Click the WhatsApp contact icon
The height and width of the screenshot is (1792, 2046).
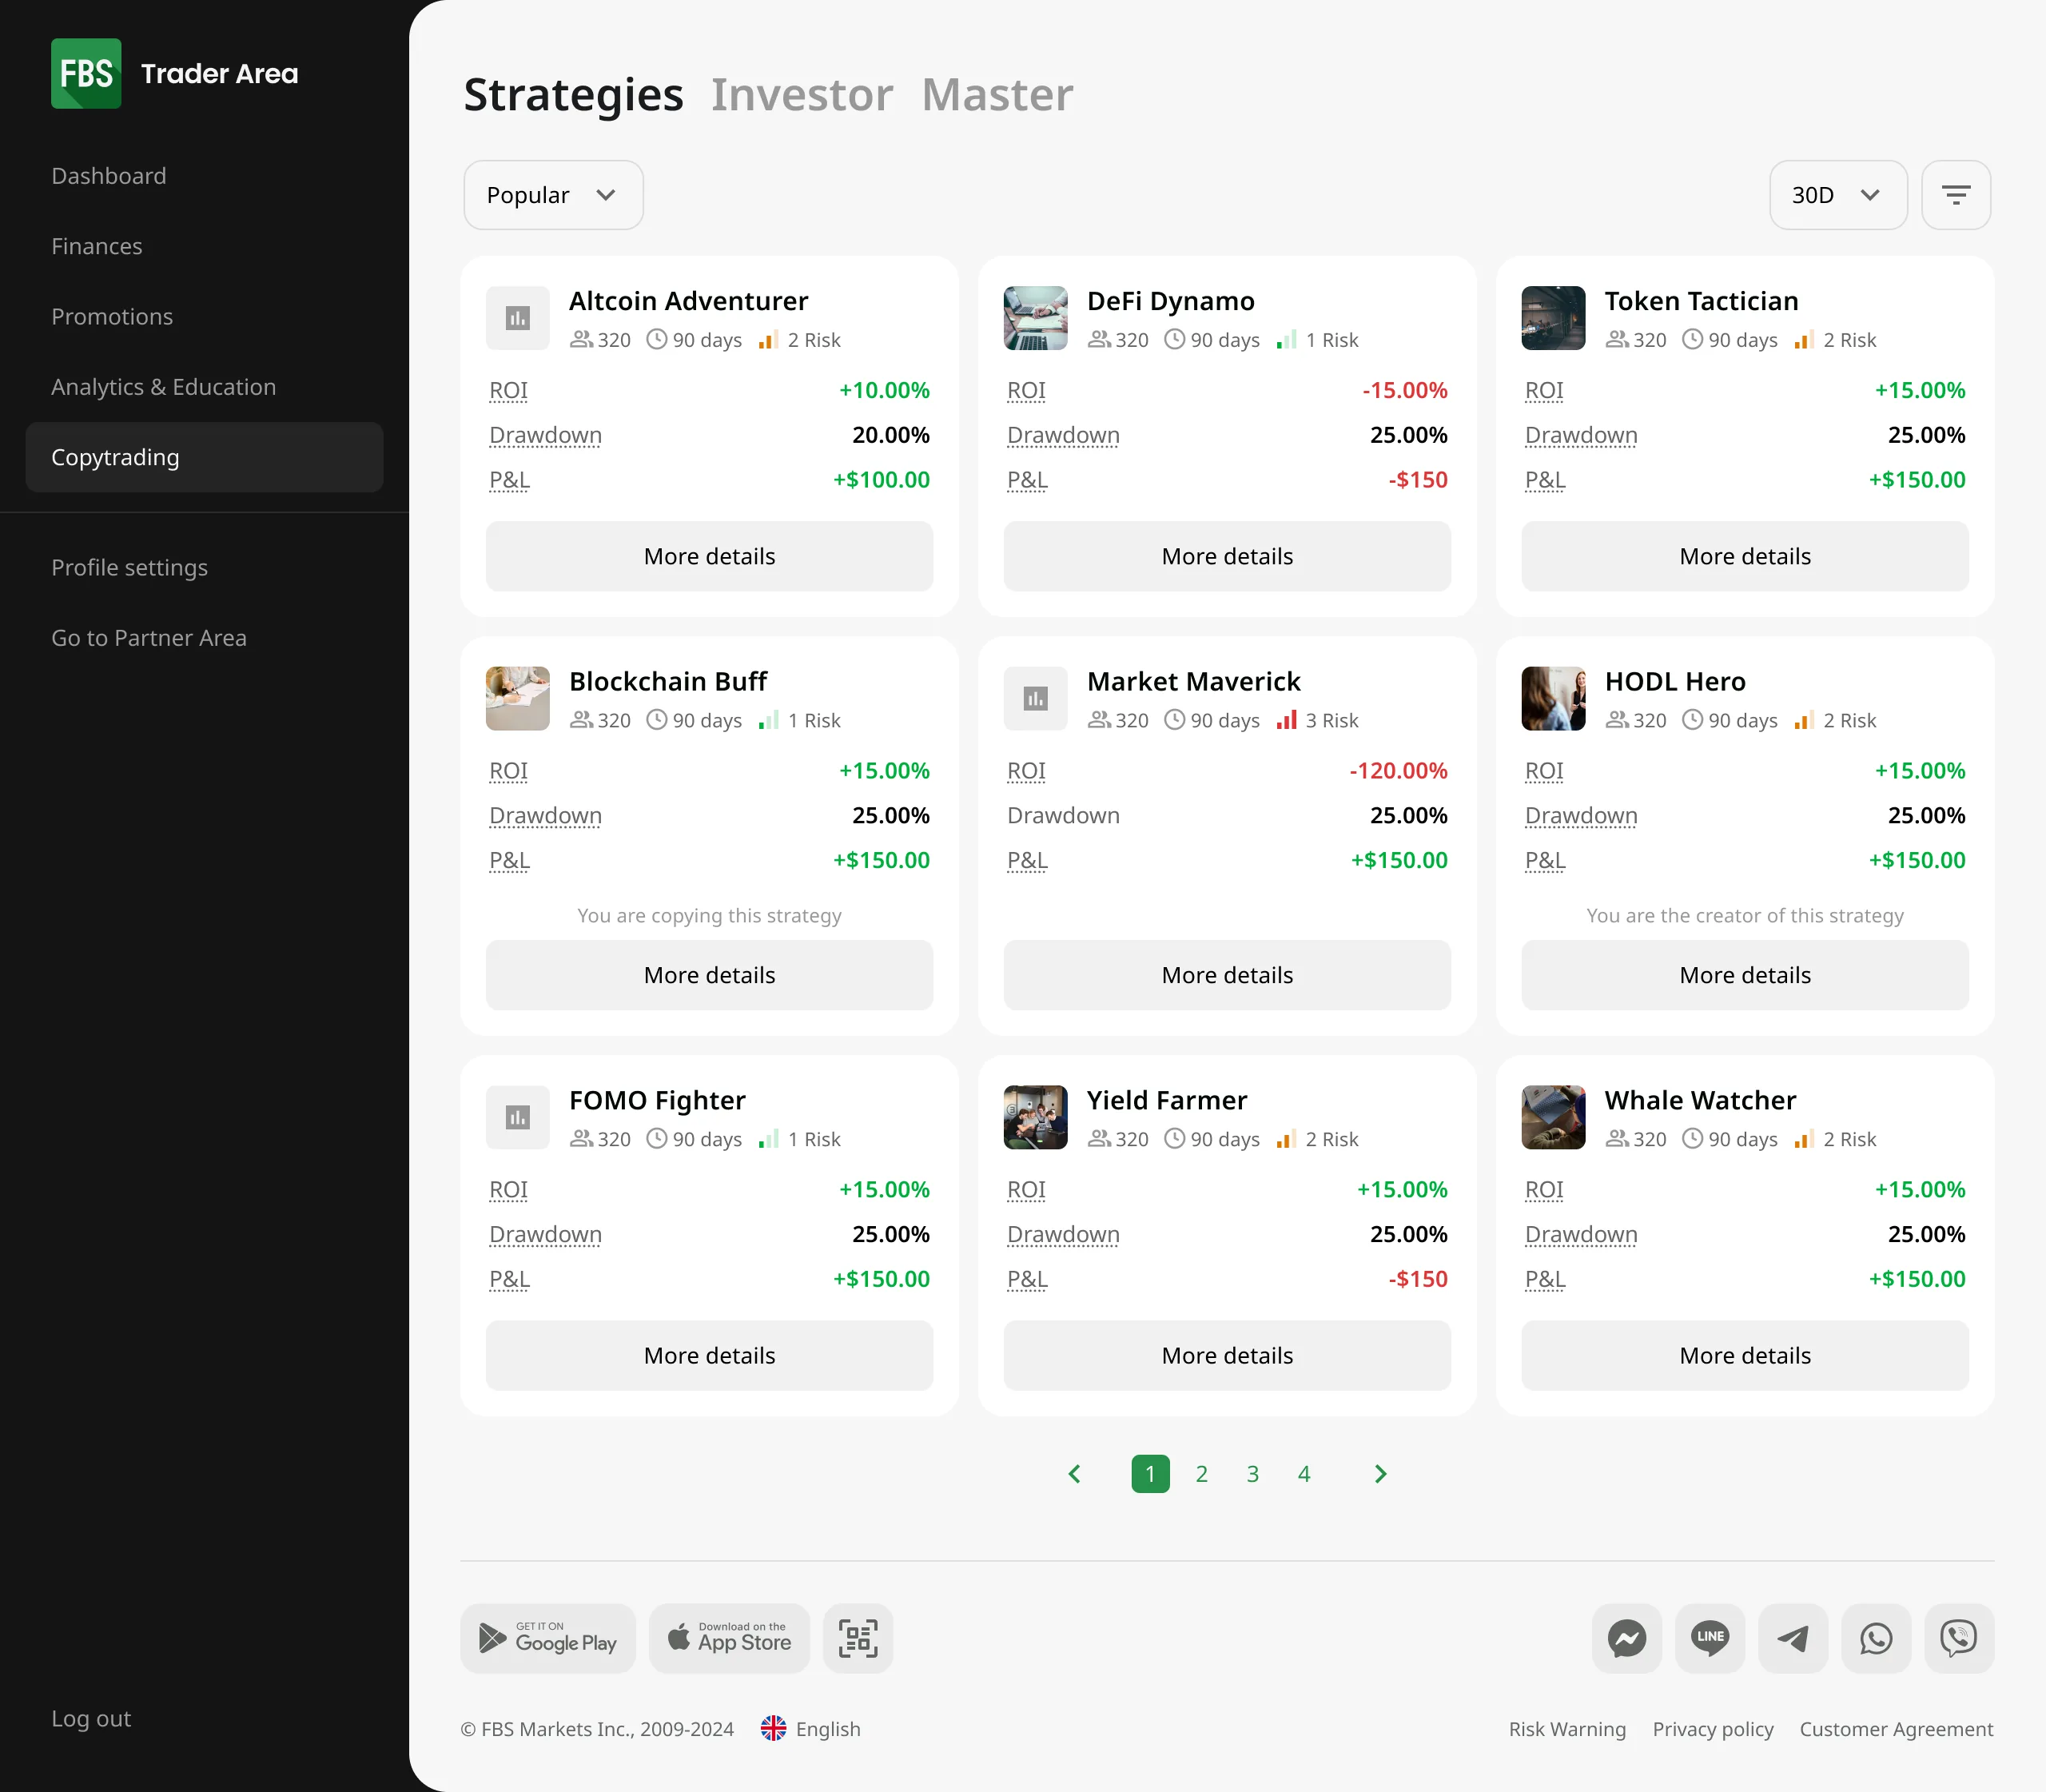point(1875,1638)
